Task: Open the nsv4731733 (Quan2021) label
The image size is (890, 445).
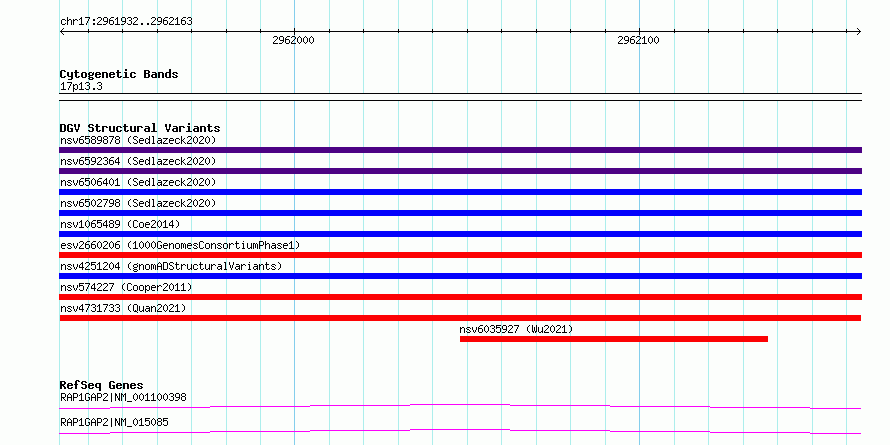Action: pyautogui.click(x=123, y=308)
